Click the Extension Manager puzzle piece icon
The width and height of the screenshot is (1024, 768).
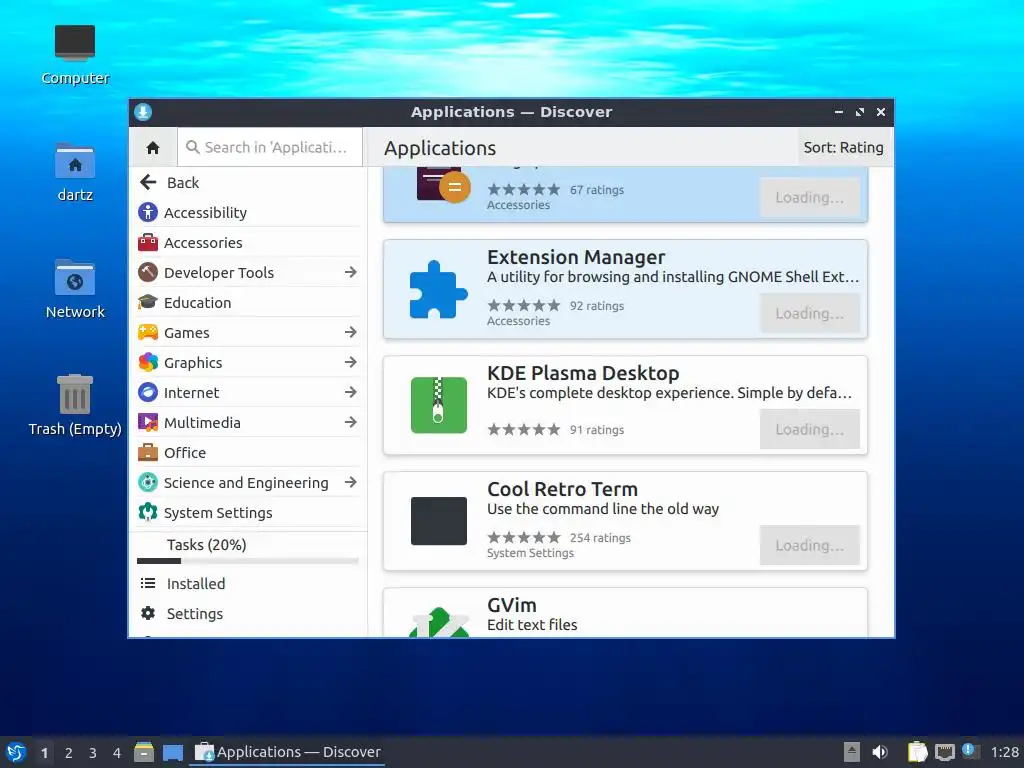coord(438,289)
